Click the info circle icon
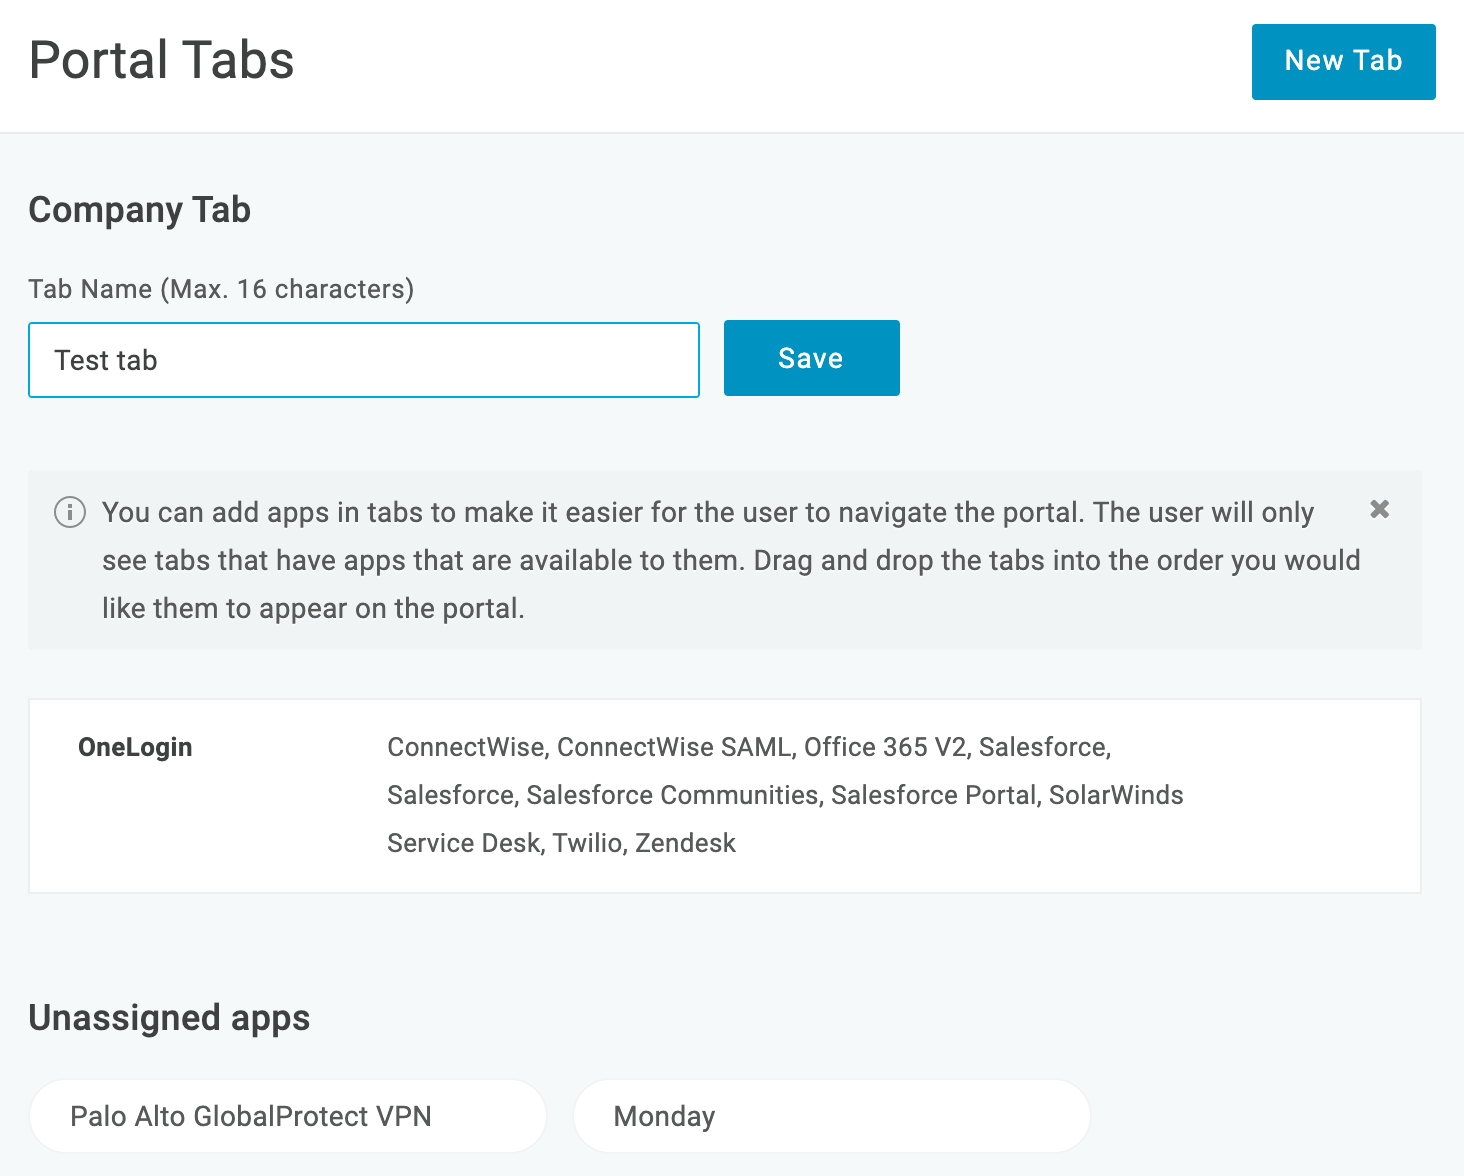 (69, 512)
